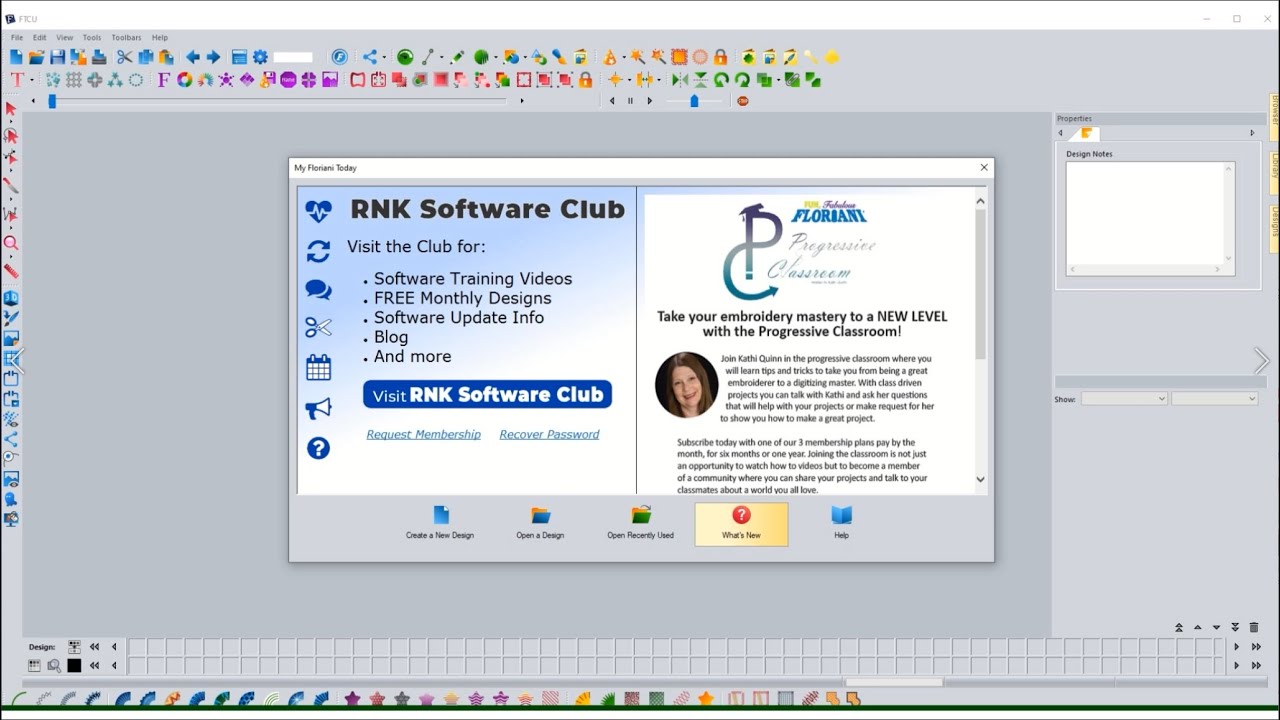The image size is (1280, 720).
Task: Click the Share icon in toolbar
Action: 370,57
